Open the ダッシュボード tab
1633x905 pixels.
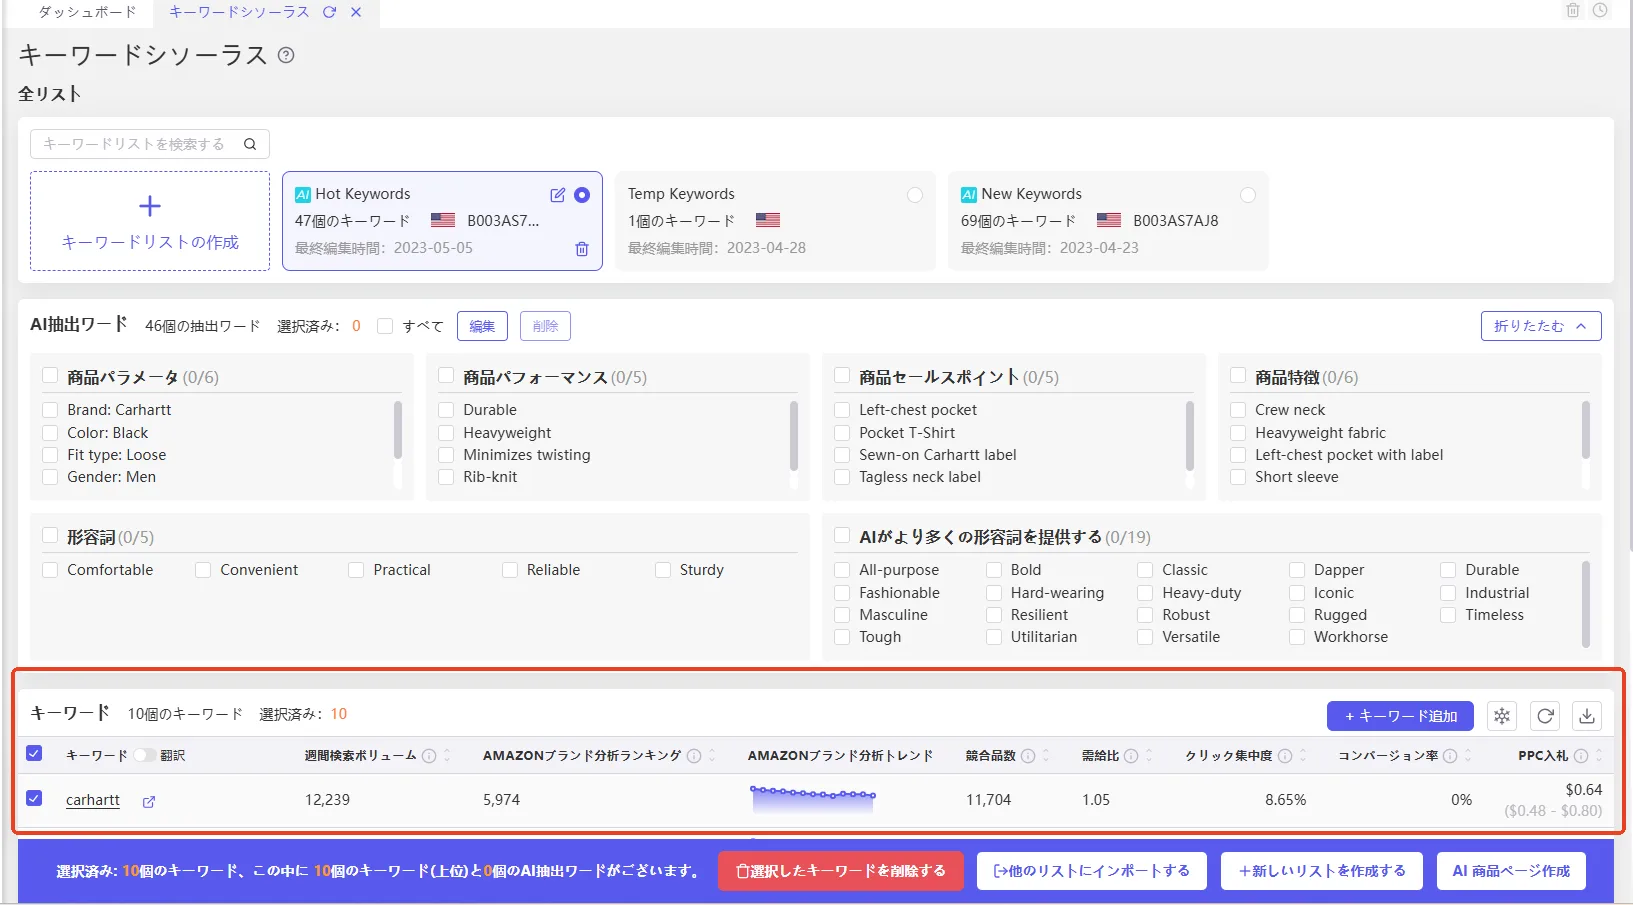(x=87, y=12)
